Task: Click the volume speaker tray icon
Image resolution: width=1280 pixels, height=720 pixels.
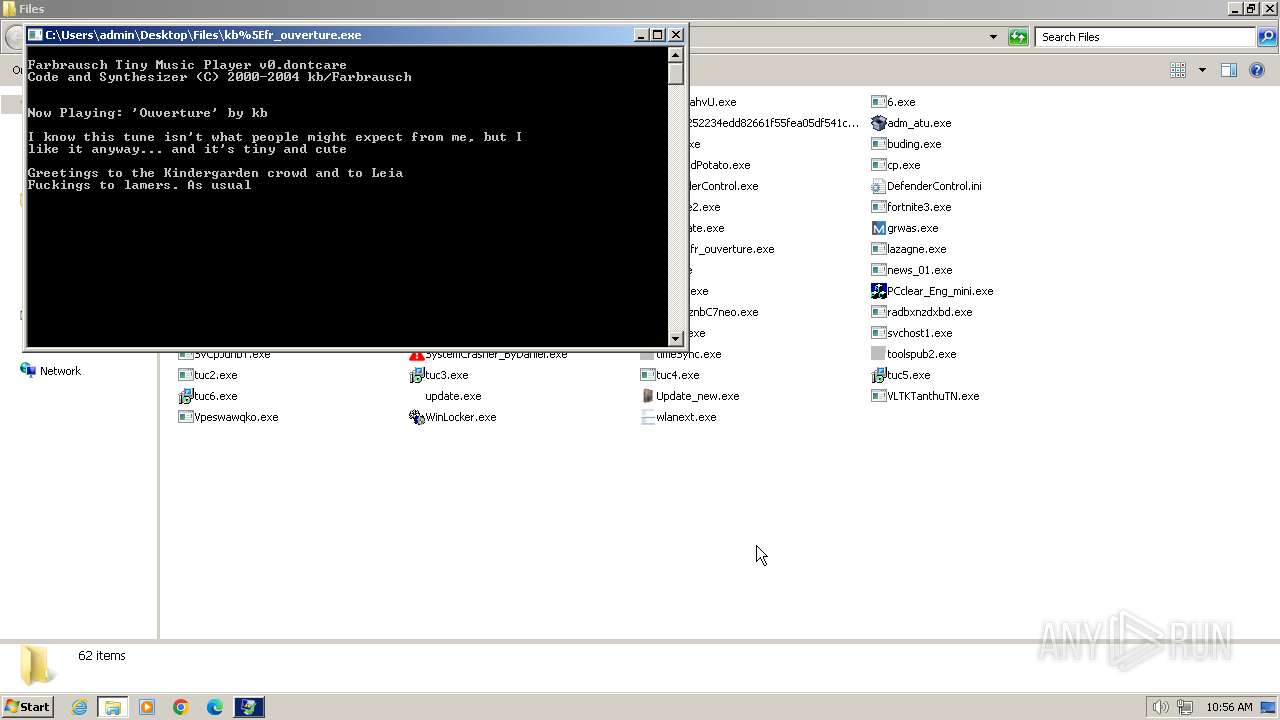Action: (x=1161, y=707)
